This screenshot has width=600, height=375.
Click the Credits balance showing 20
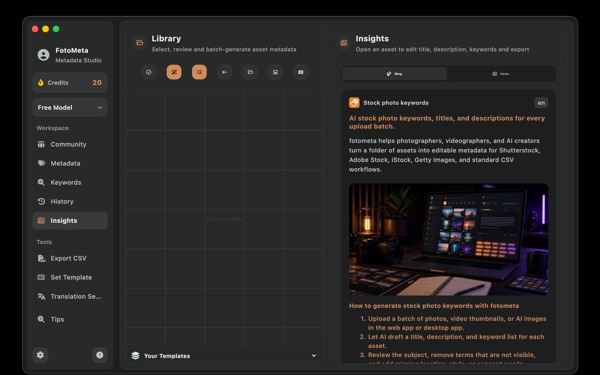point(70,83)
